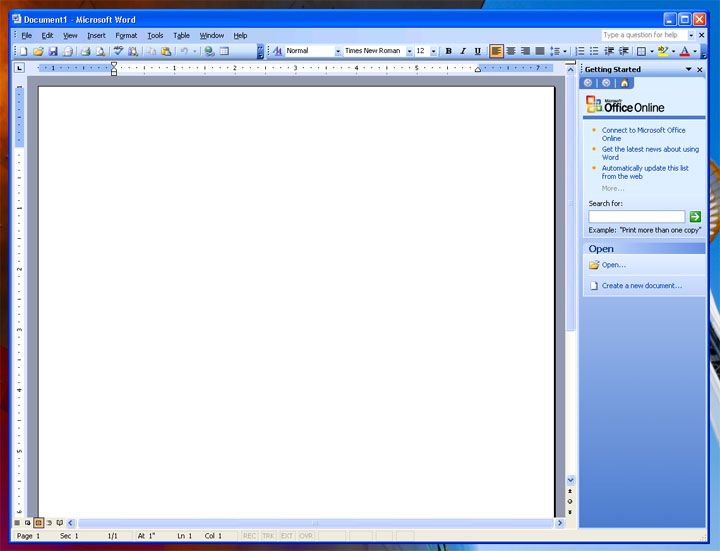Open the File menu
This screenshot has height=551, width=720.
click(x=27, y=35)
